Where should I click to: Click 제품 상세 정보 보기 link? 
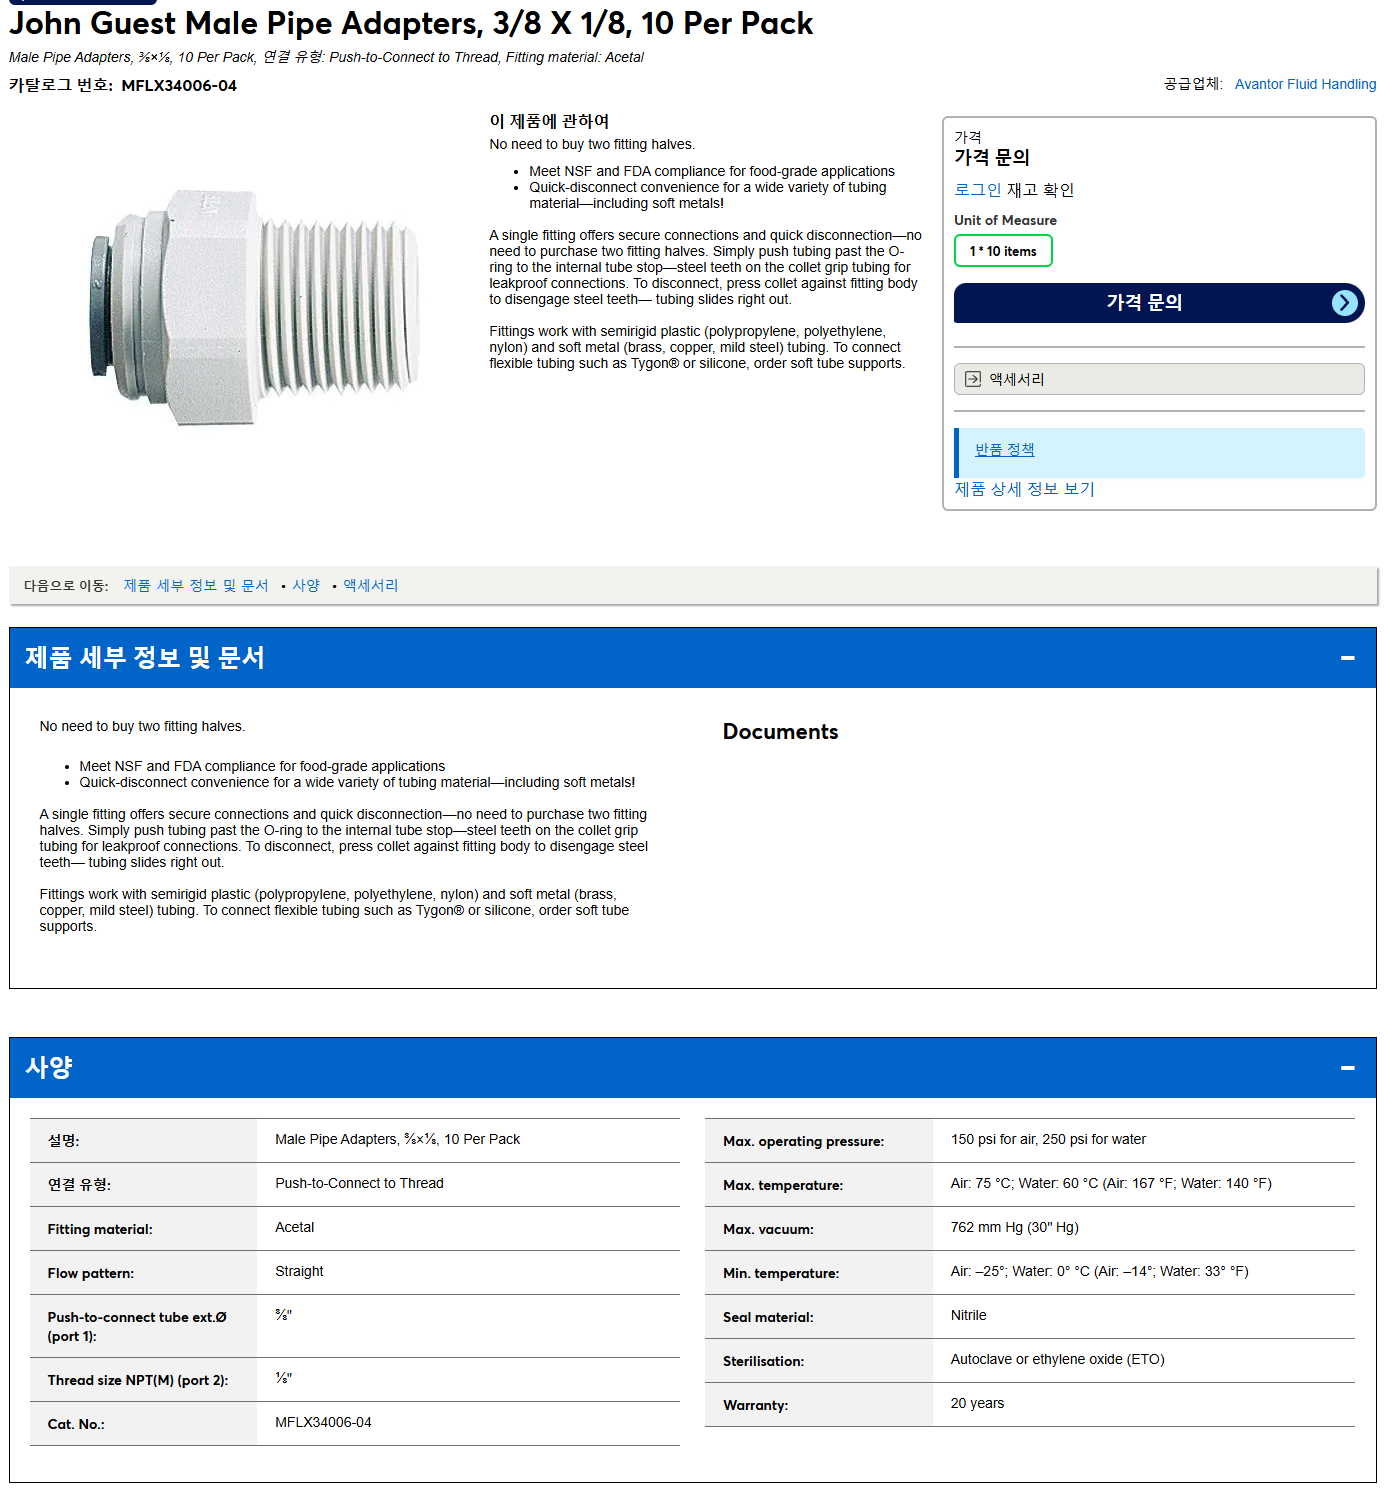pyautogui.click(x=1024, y=489)
